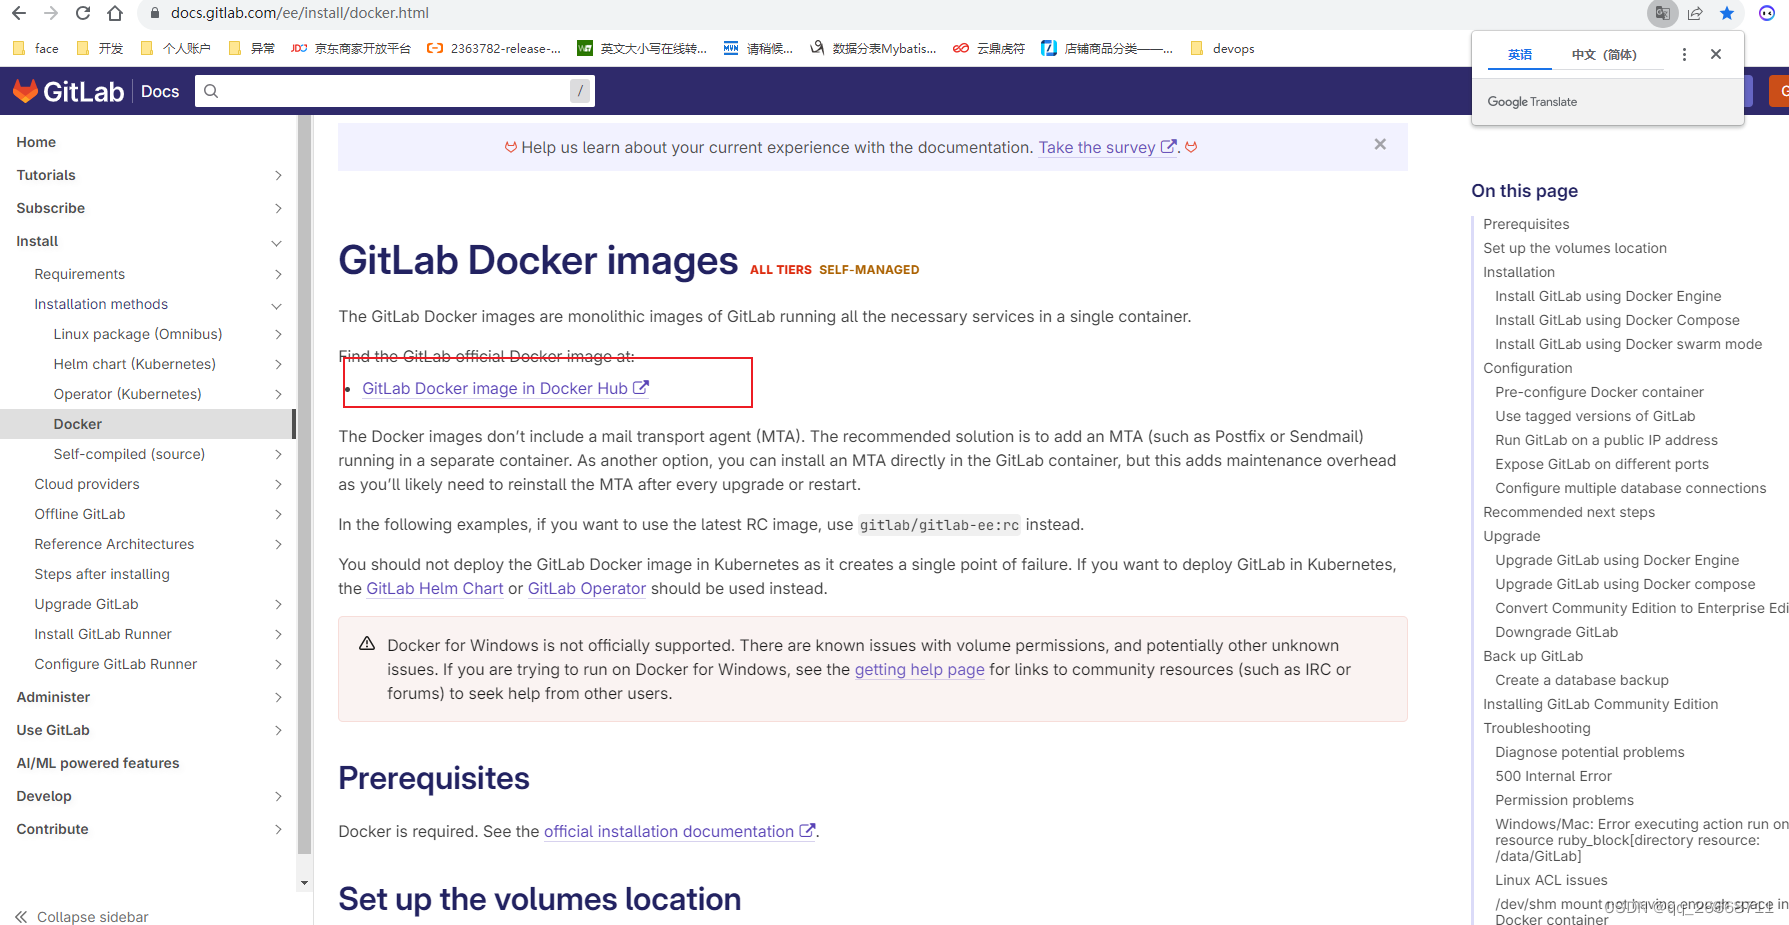Click the browser forward arrow

tap(51, 13)
